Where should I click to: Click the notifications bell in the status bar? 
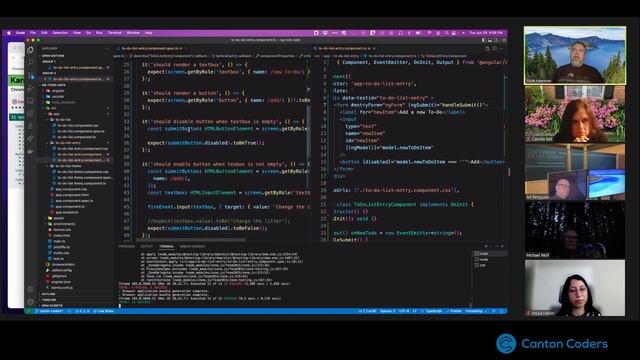pyautogui.click(x=502, y=311)
